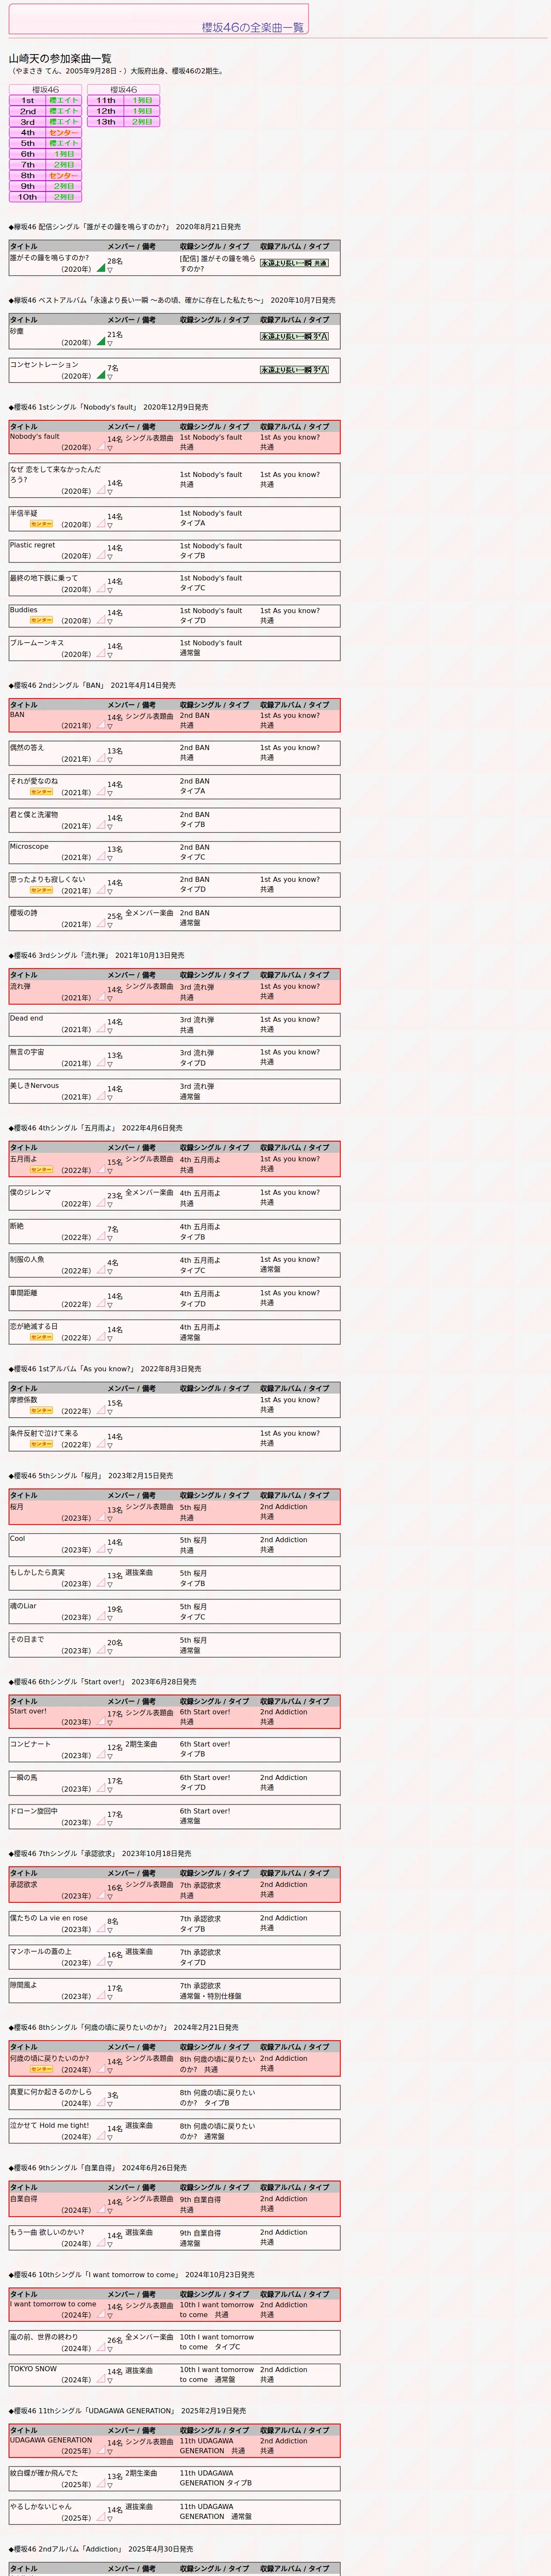
Task: Click the song title ブルームーンキス
Action: click(x=37, y=643)
